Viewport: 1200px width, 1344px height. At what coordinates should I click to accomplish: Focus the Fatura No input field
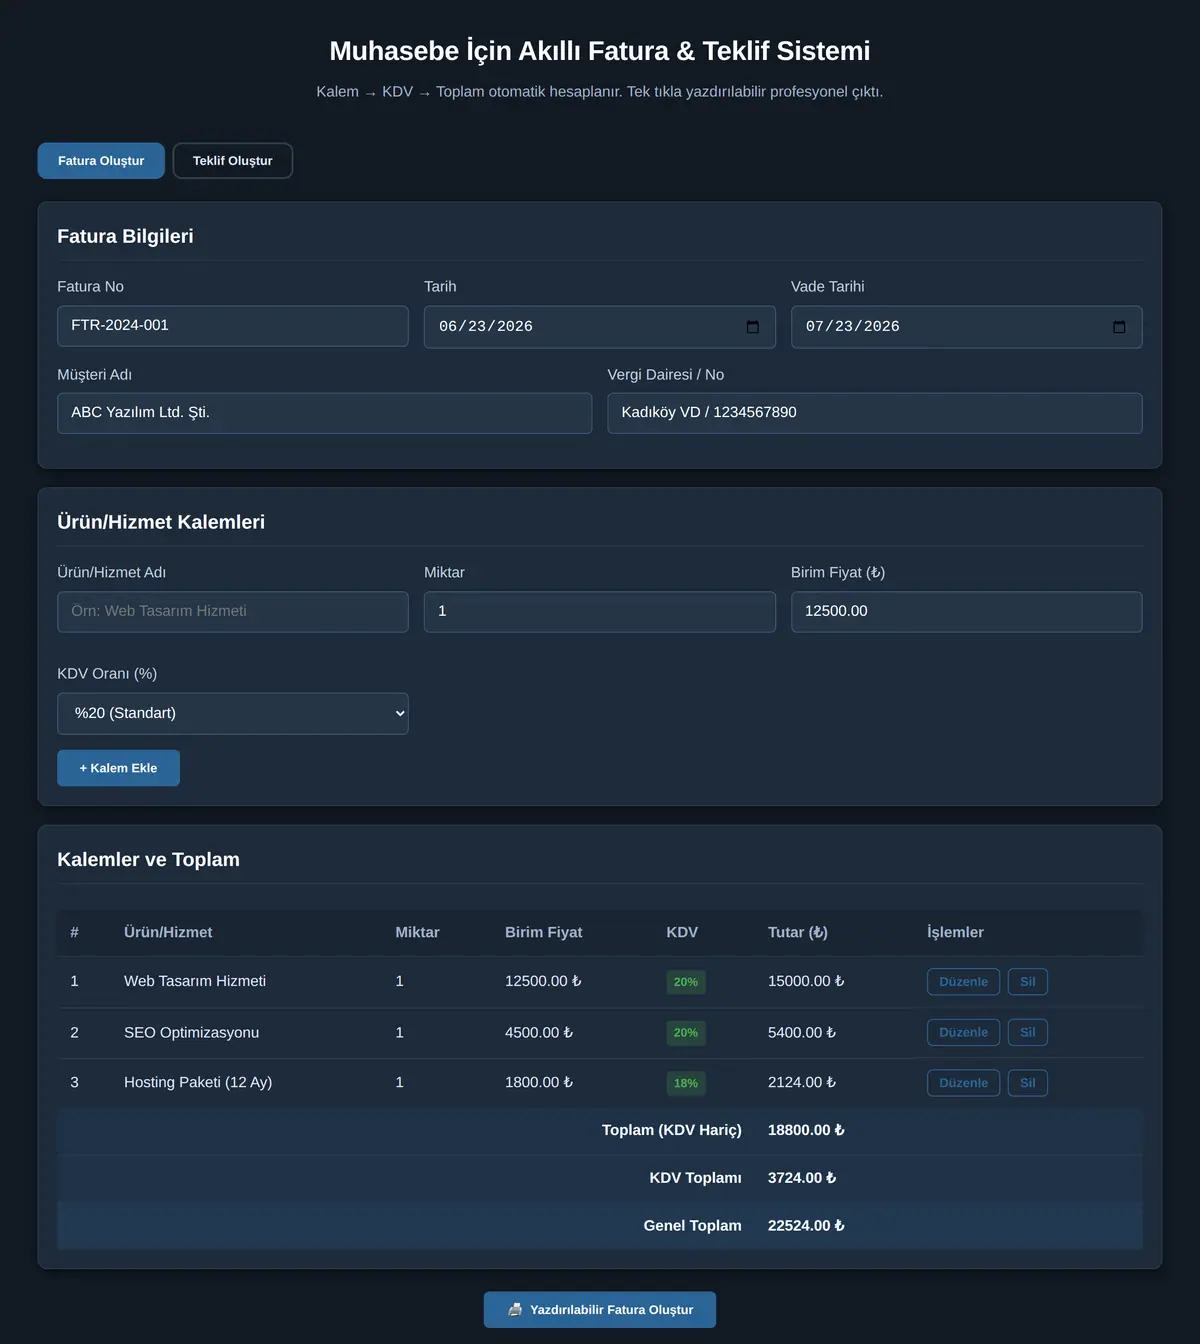tap(233, 326)
